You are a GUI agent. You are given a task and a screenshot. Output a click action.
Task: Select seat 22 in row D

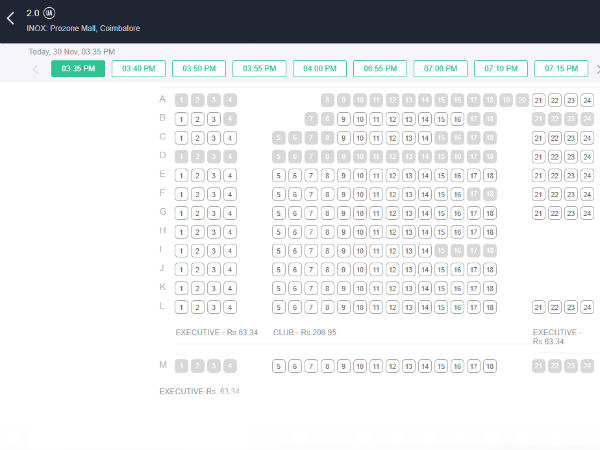[554, 157]
